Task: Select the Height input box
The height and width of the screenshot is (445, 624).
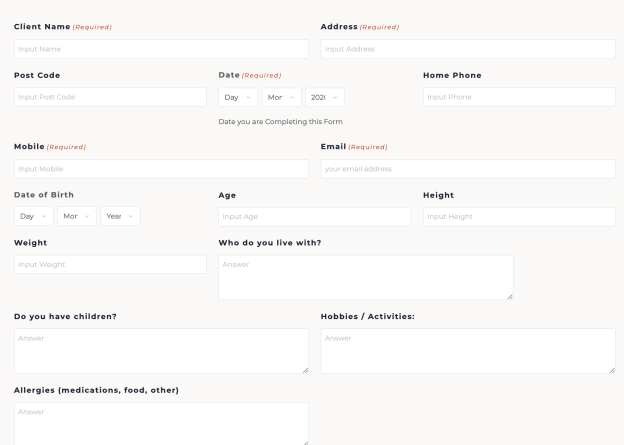Action: (x=519, y=217)
